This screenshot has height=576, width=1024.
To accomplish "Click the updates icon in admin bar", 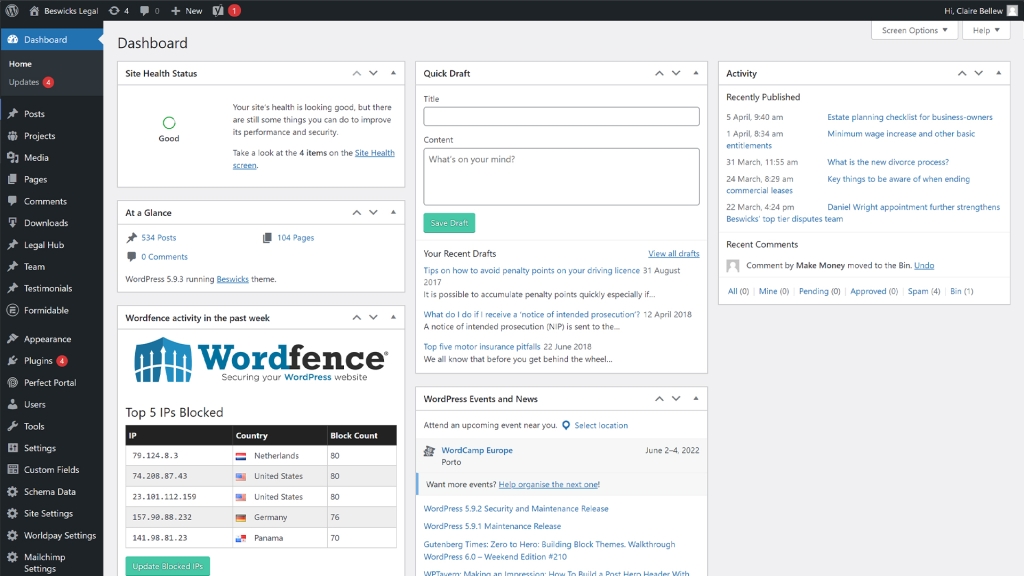I will click(x=118, y=10).
